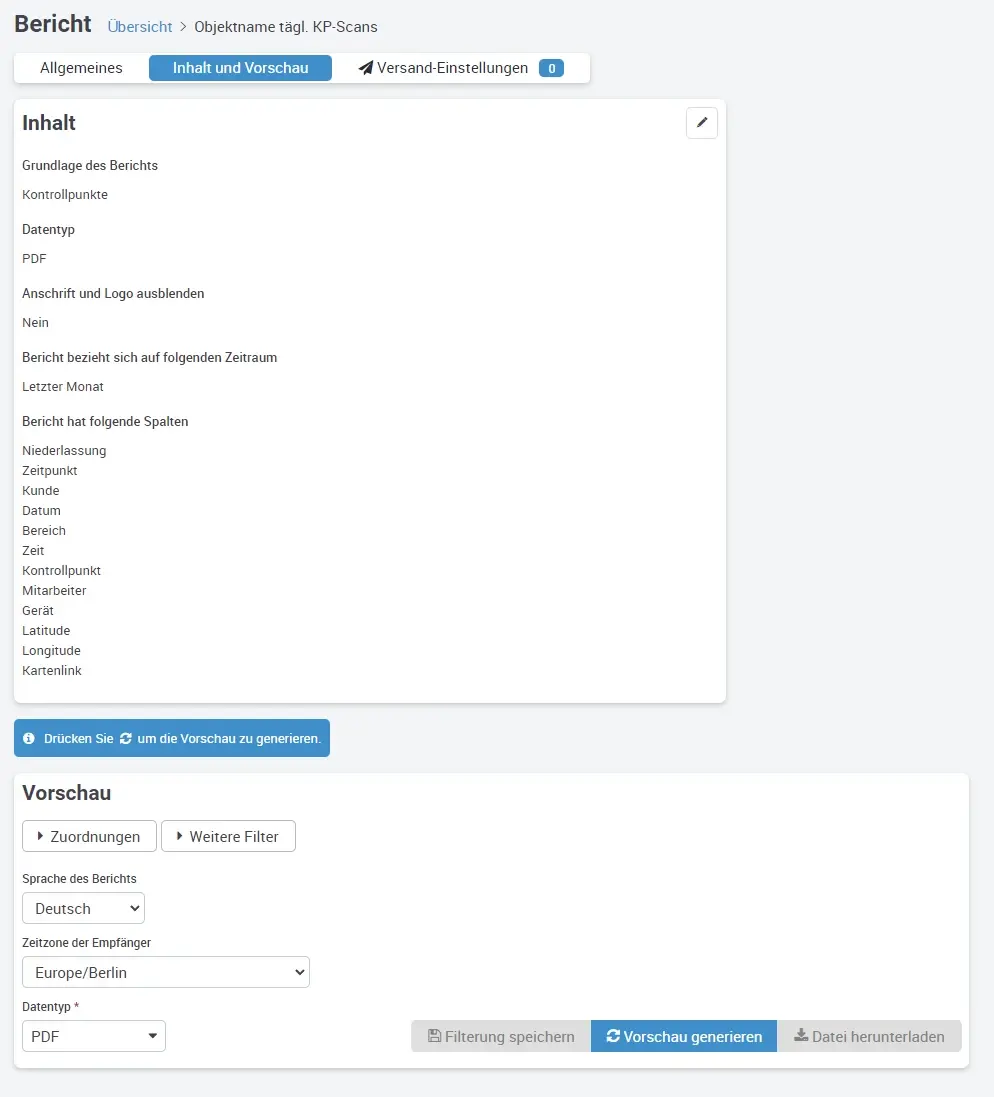
Task: Switch to the Allgemeines tab
Action: coord(81,68)
